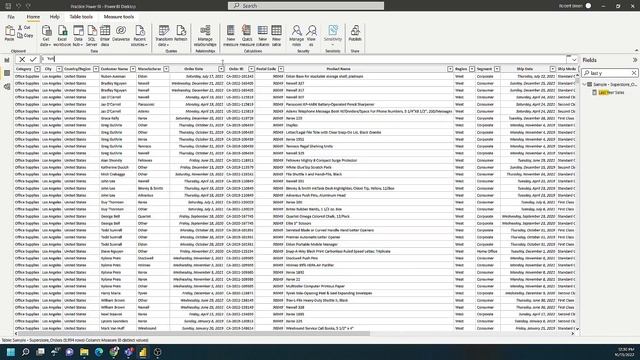Open the Postal Code column filter dropdown
Viewport: 640px width, 360px height.
click(x=281, y=69)
